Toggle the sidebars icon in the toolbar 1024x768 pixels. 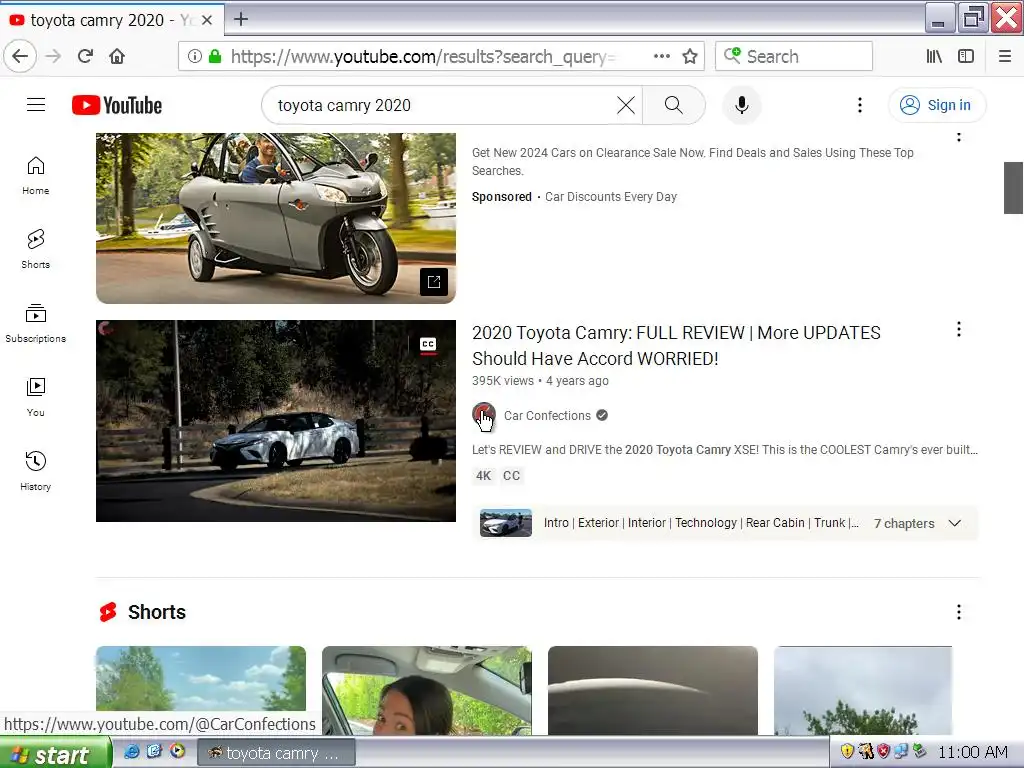966,56
